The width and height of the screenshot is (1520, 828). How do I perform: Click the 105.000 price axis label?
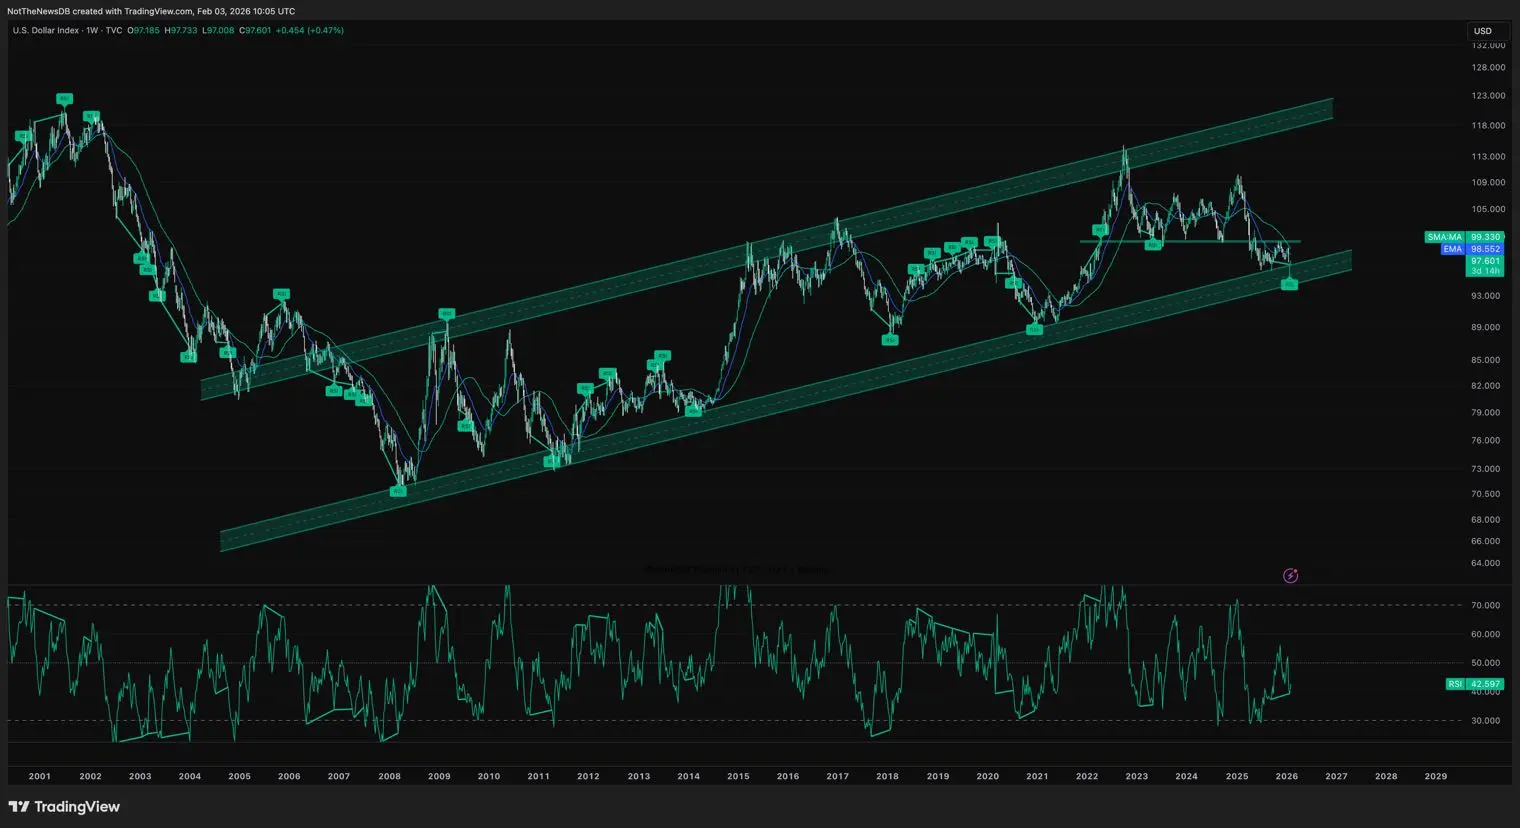click(1488, 209)
